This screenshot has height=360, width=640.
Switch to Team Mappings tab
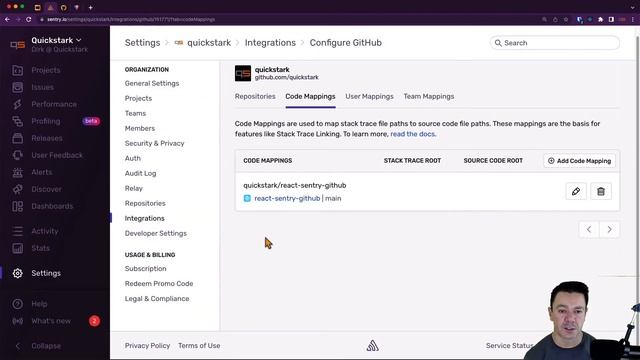coord(429,97)
